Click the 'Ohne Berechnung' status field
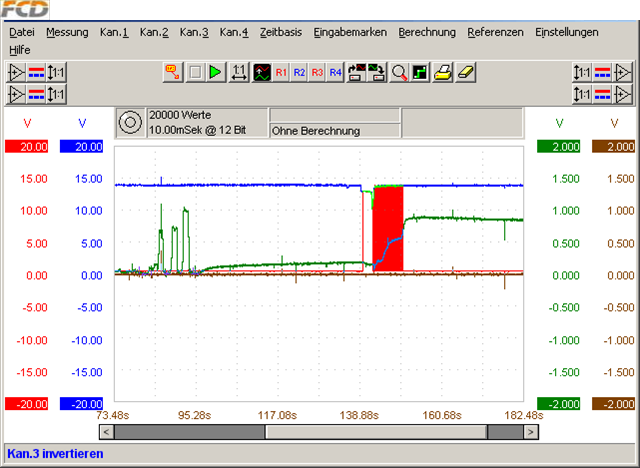 (x=333, y=130)
